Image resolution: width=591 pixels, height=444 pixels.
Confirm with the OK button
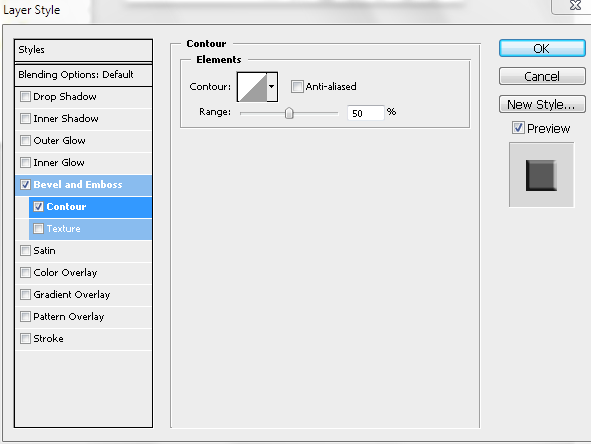542,48
